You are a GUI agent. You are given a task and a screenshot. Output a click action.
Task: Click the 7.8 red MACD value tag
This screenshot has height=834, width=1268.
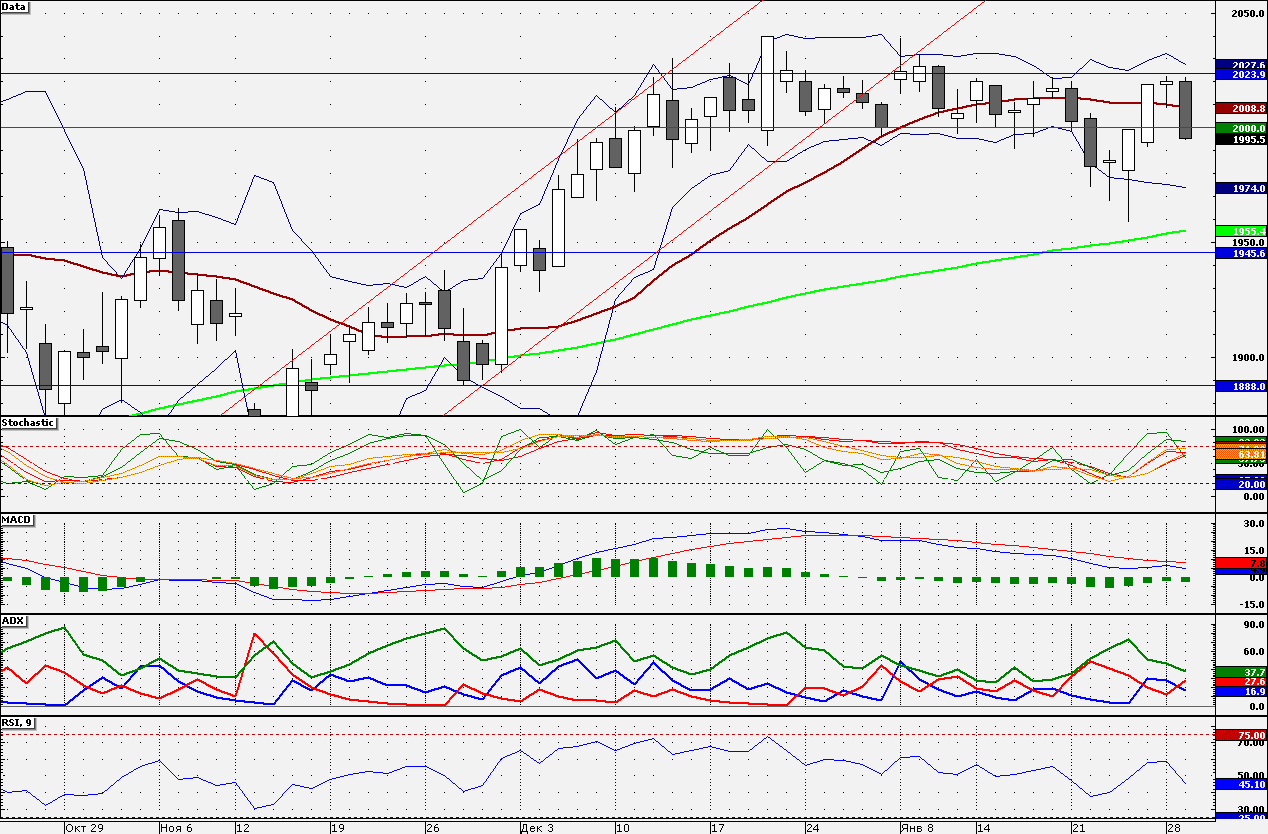(x=1241, y=564)
